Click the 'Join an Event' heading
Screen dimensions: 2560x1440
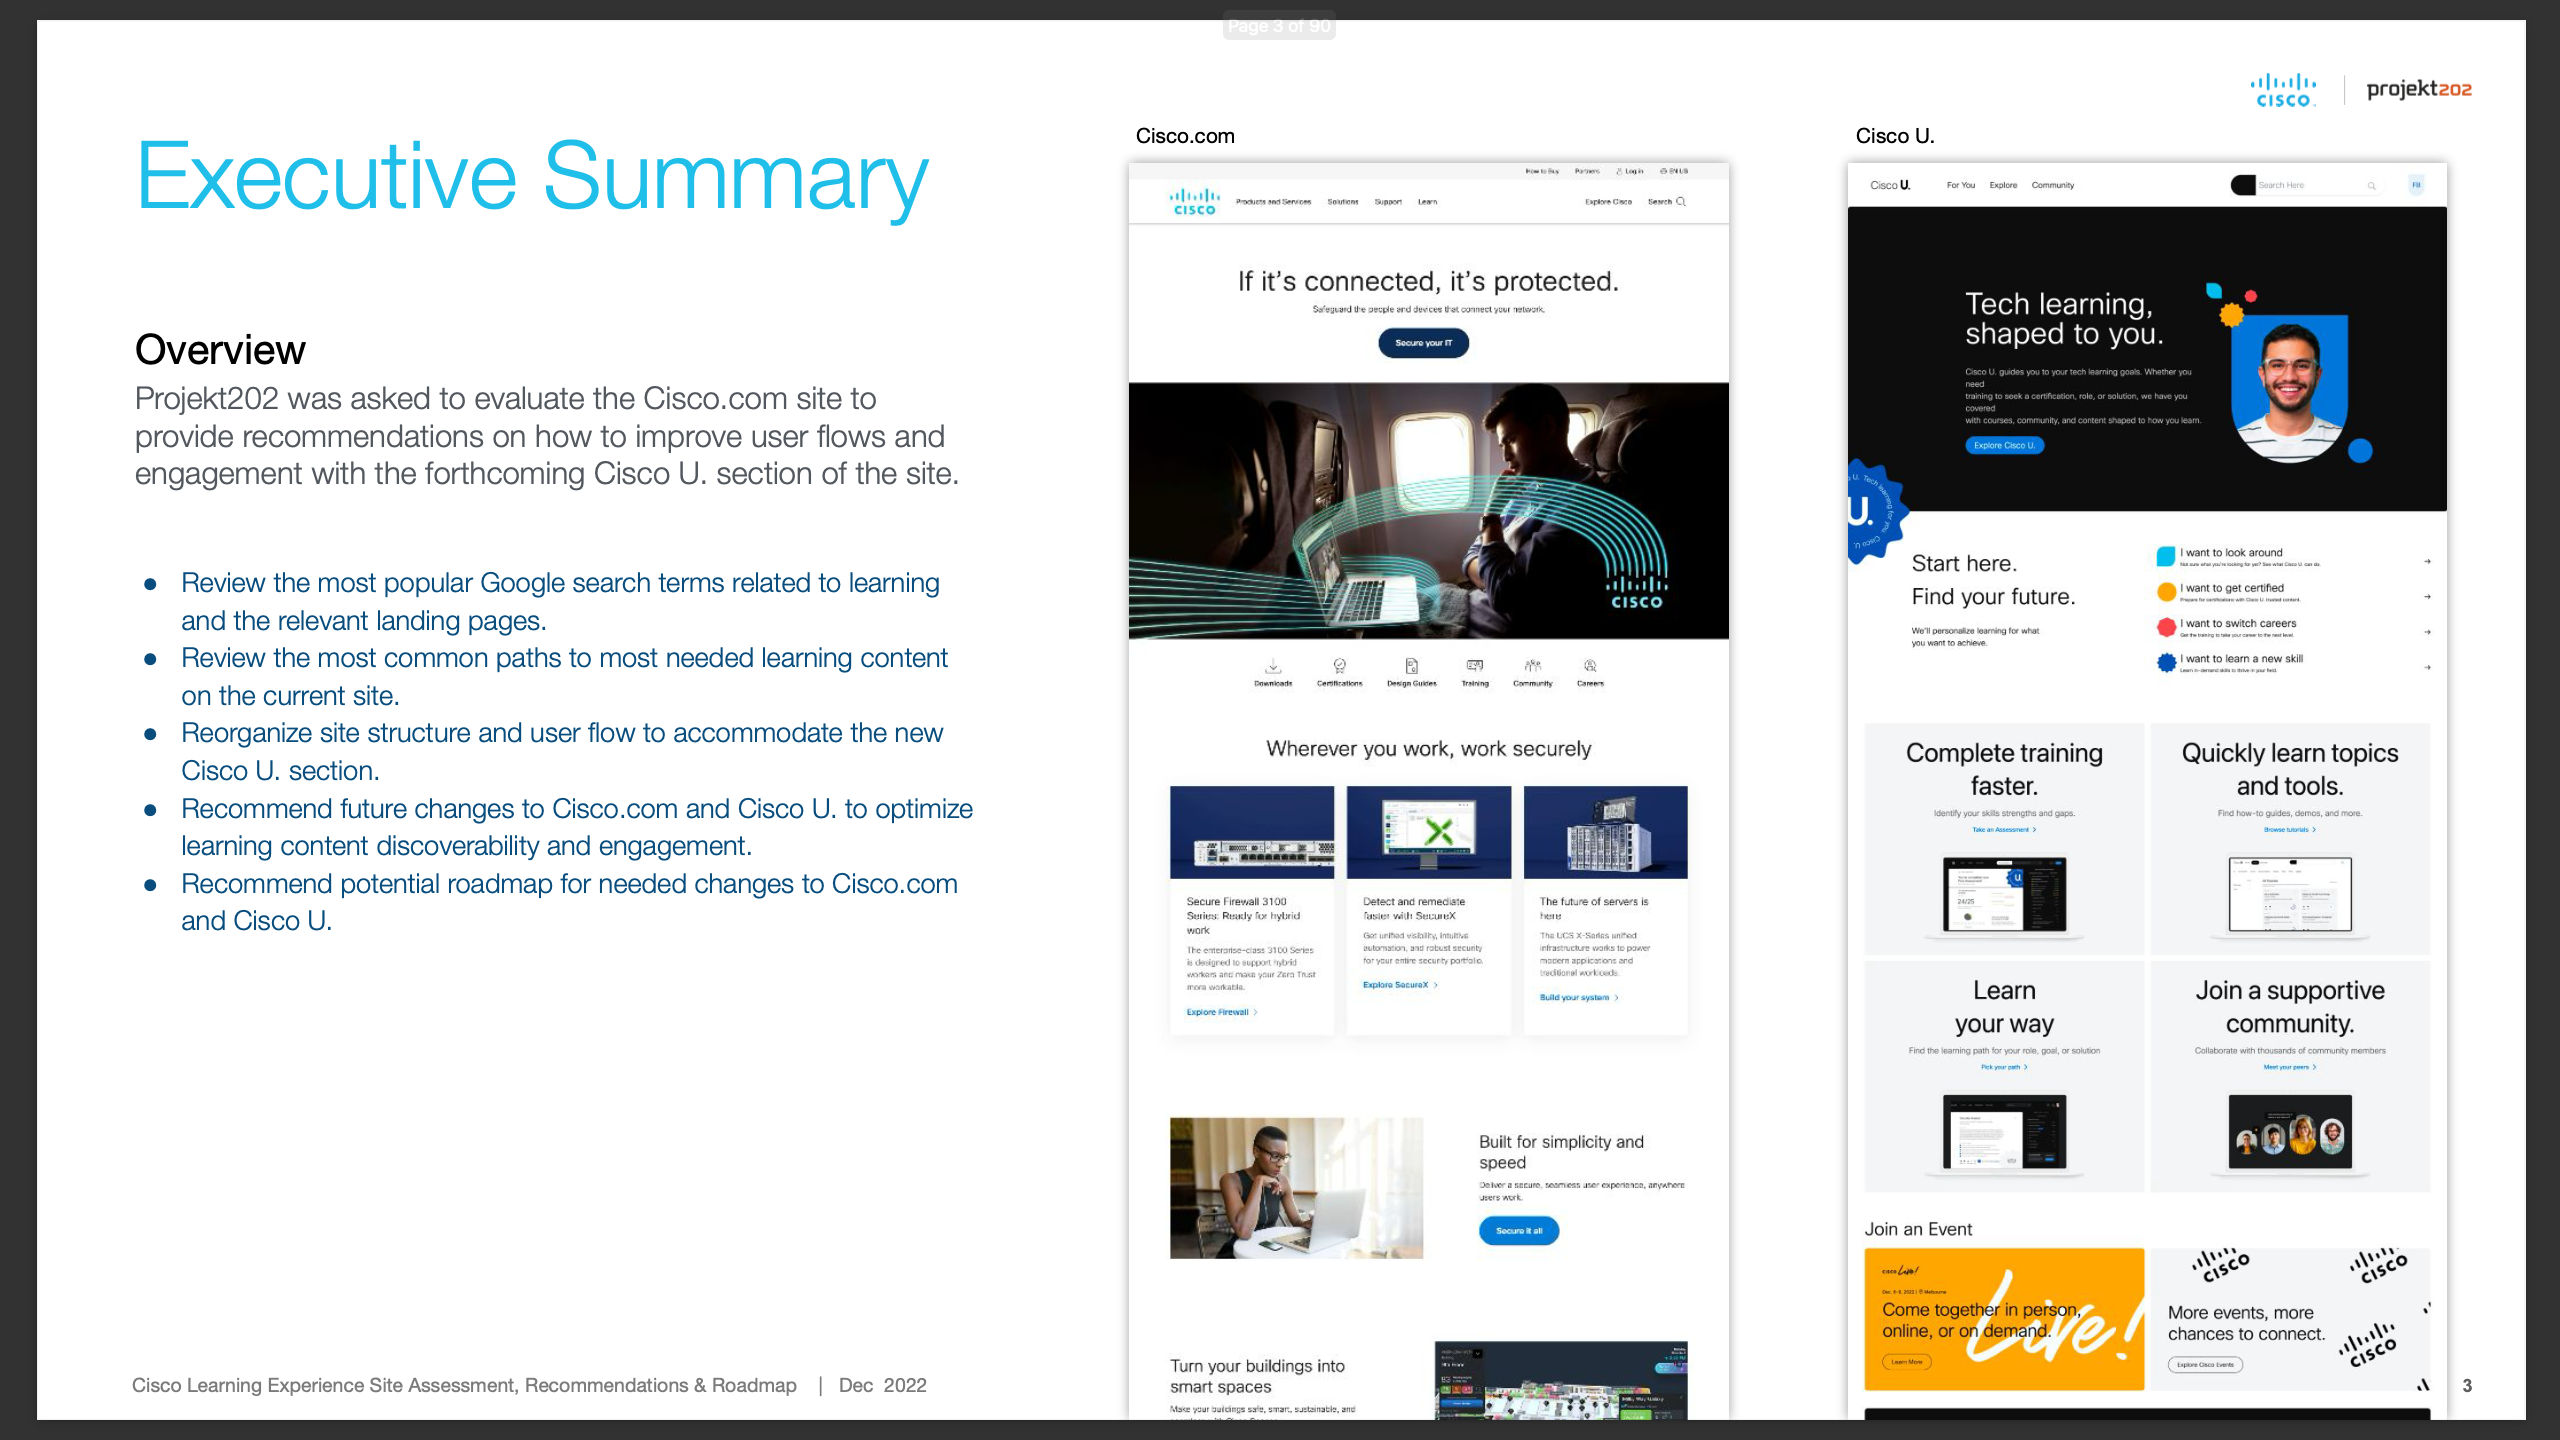pyautogui.click(x=1918, y=1229)
